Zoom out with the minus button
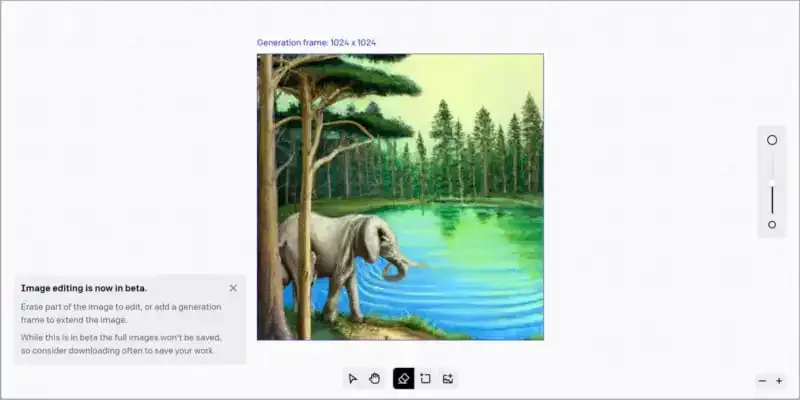The height and width of the screenshot is (400, 800). point(762,381)
